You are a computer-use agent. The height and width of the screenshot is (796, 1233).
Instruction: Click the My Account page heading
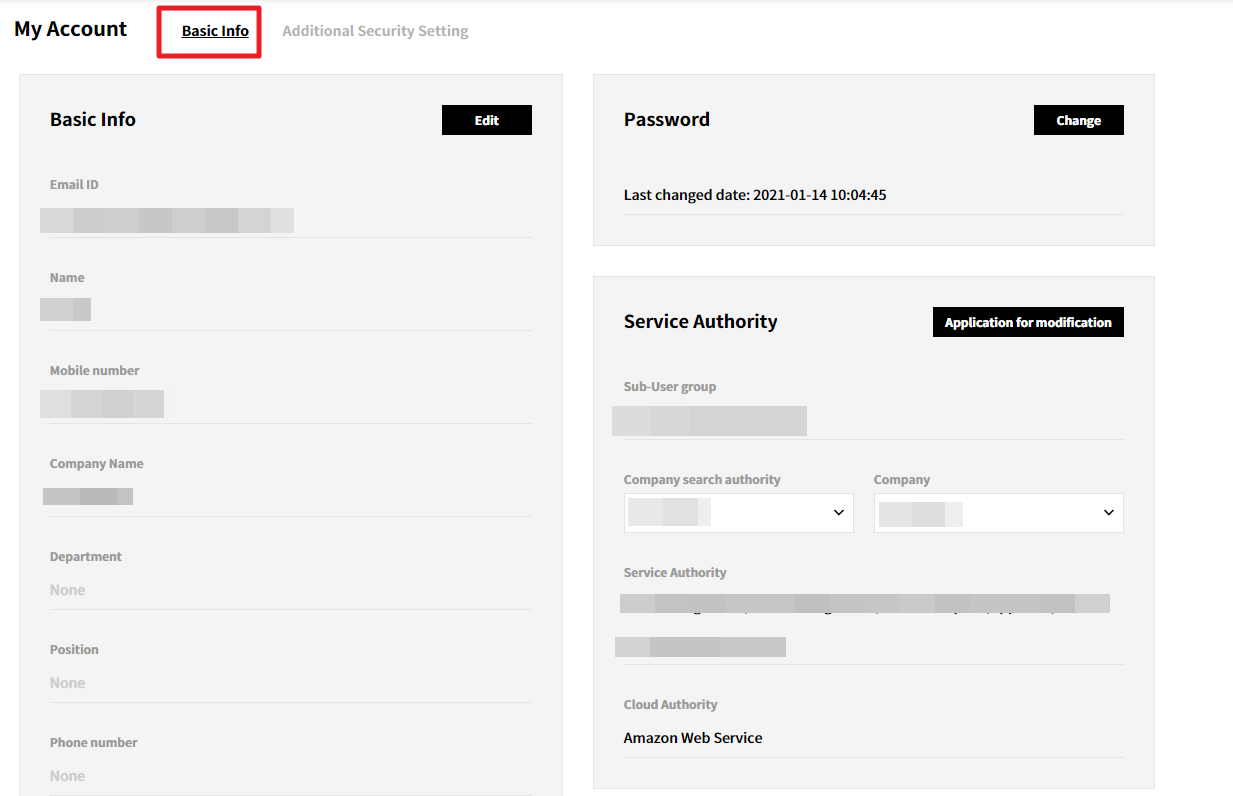71,29
